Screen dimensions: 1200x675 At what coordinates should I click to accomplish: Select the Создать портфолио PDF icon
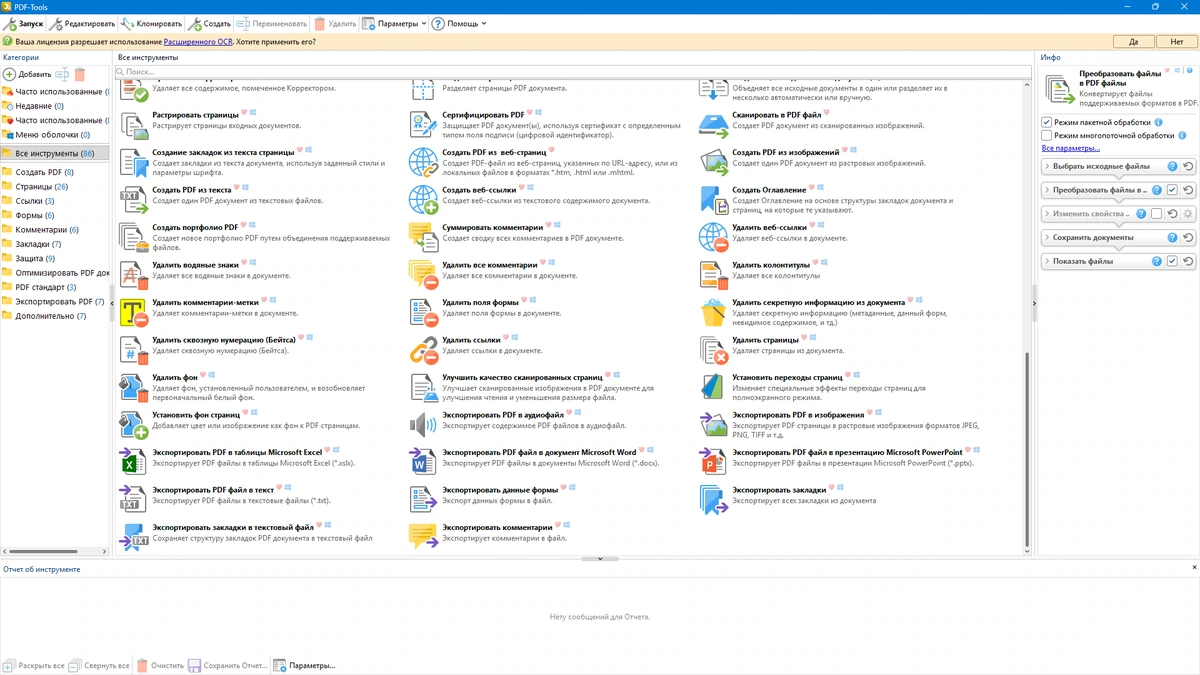click(x=134, y=237)
